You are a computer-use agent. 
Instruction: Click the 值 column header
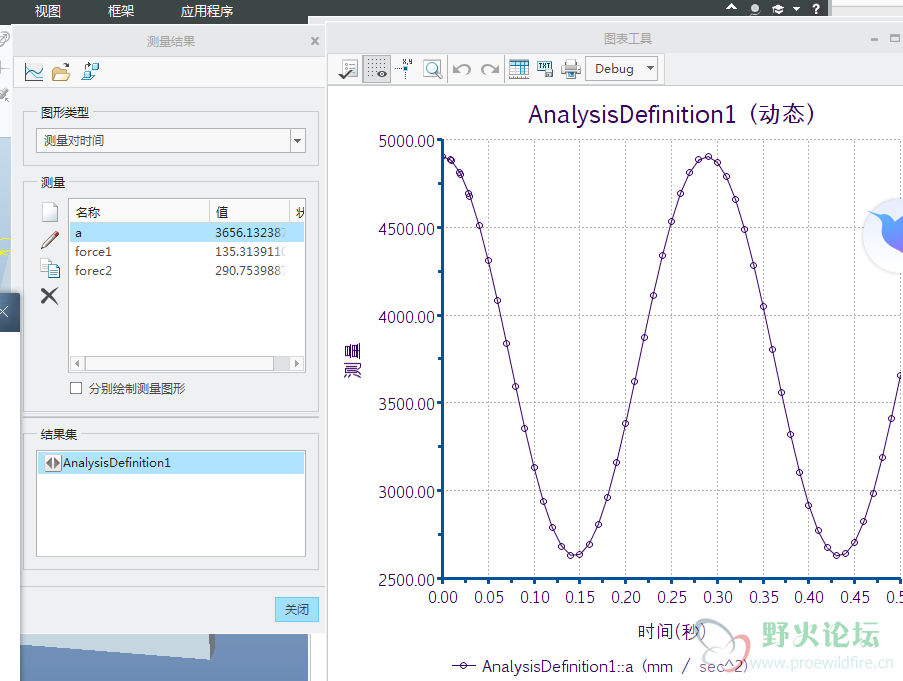pyautogui.click(x=249, y=212)
